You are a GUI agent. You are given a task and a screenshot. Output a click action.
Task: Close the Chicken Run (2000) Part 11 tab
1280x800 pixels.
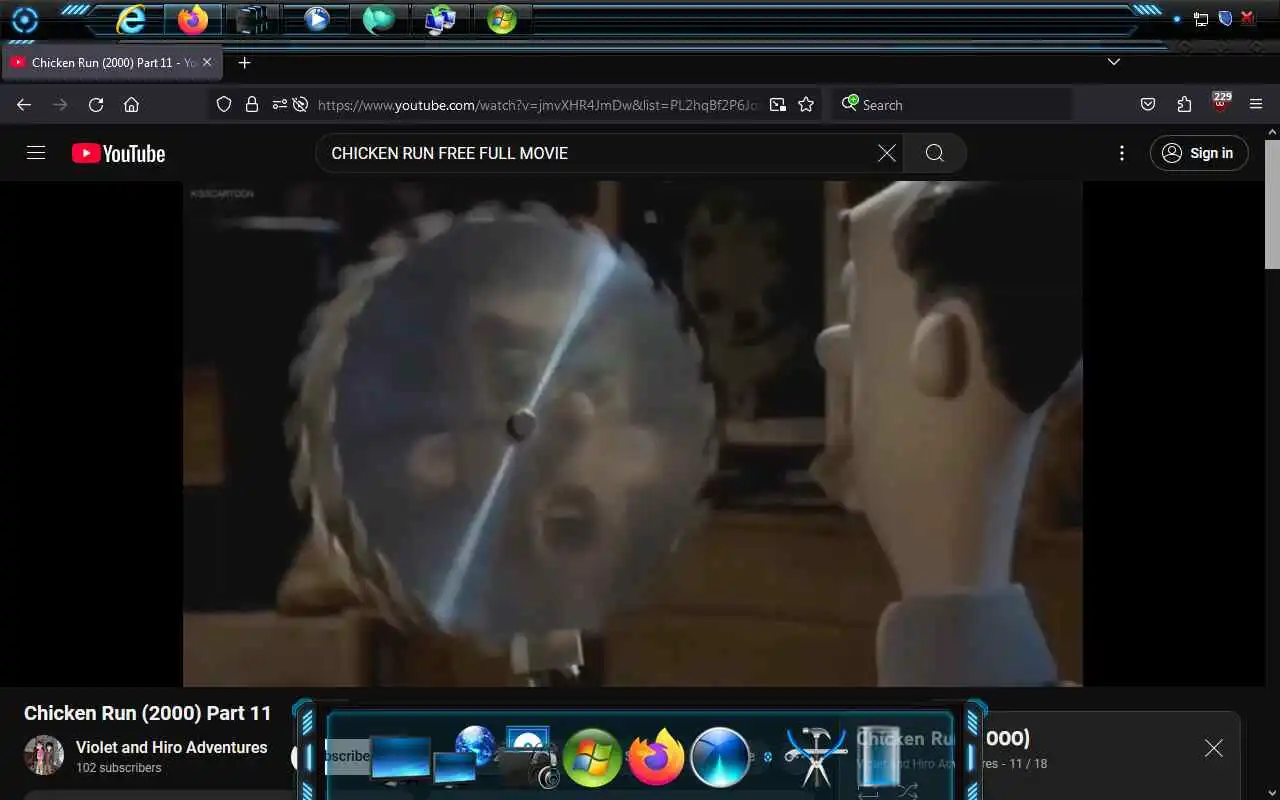(207, 62)
